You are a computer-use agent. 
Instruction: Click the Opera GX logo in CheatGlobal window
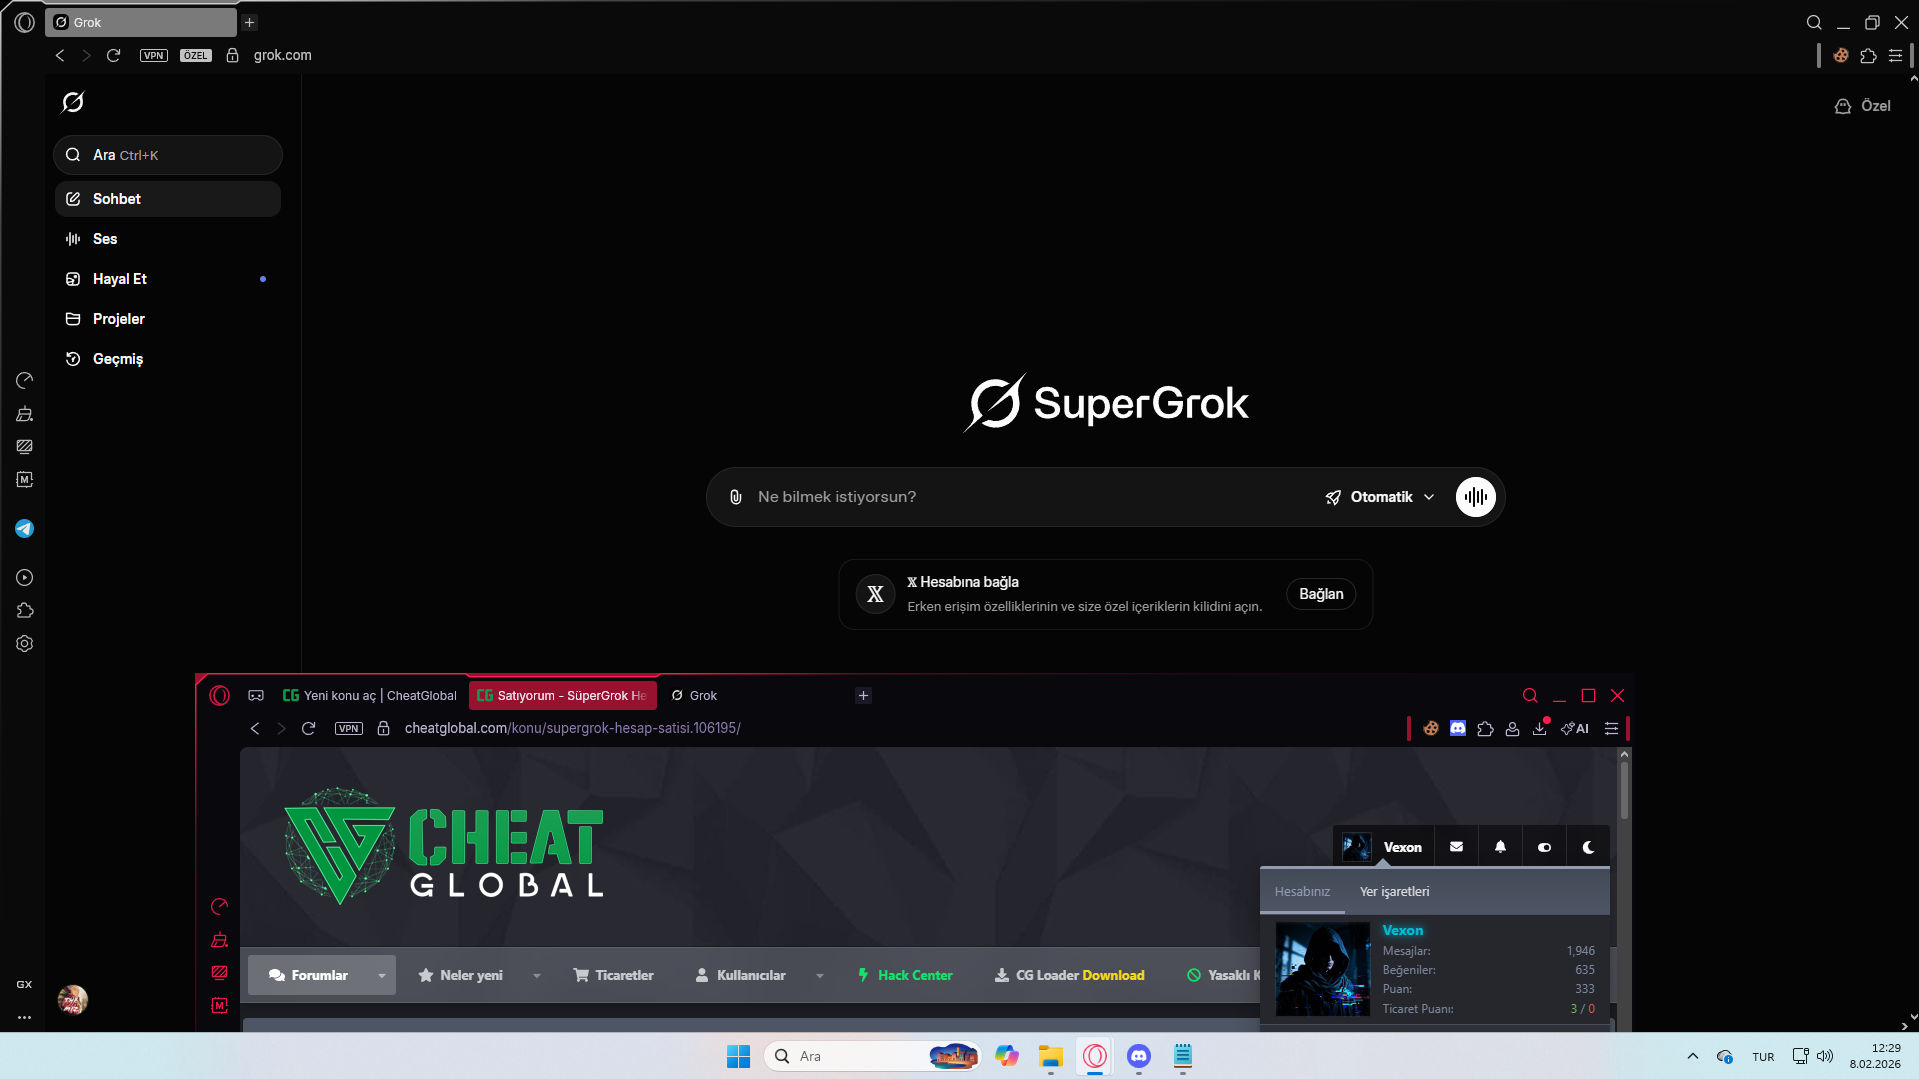220,696
